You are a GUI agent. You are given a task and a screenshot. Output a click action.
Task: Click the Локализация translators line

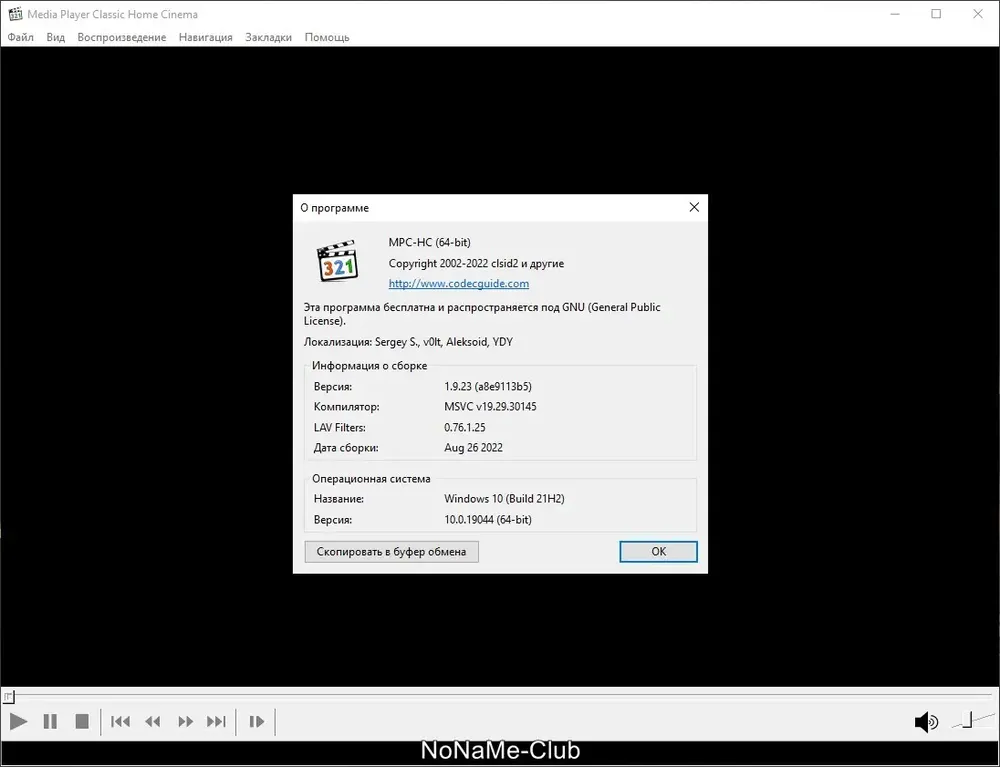click(408, 342)
